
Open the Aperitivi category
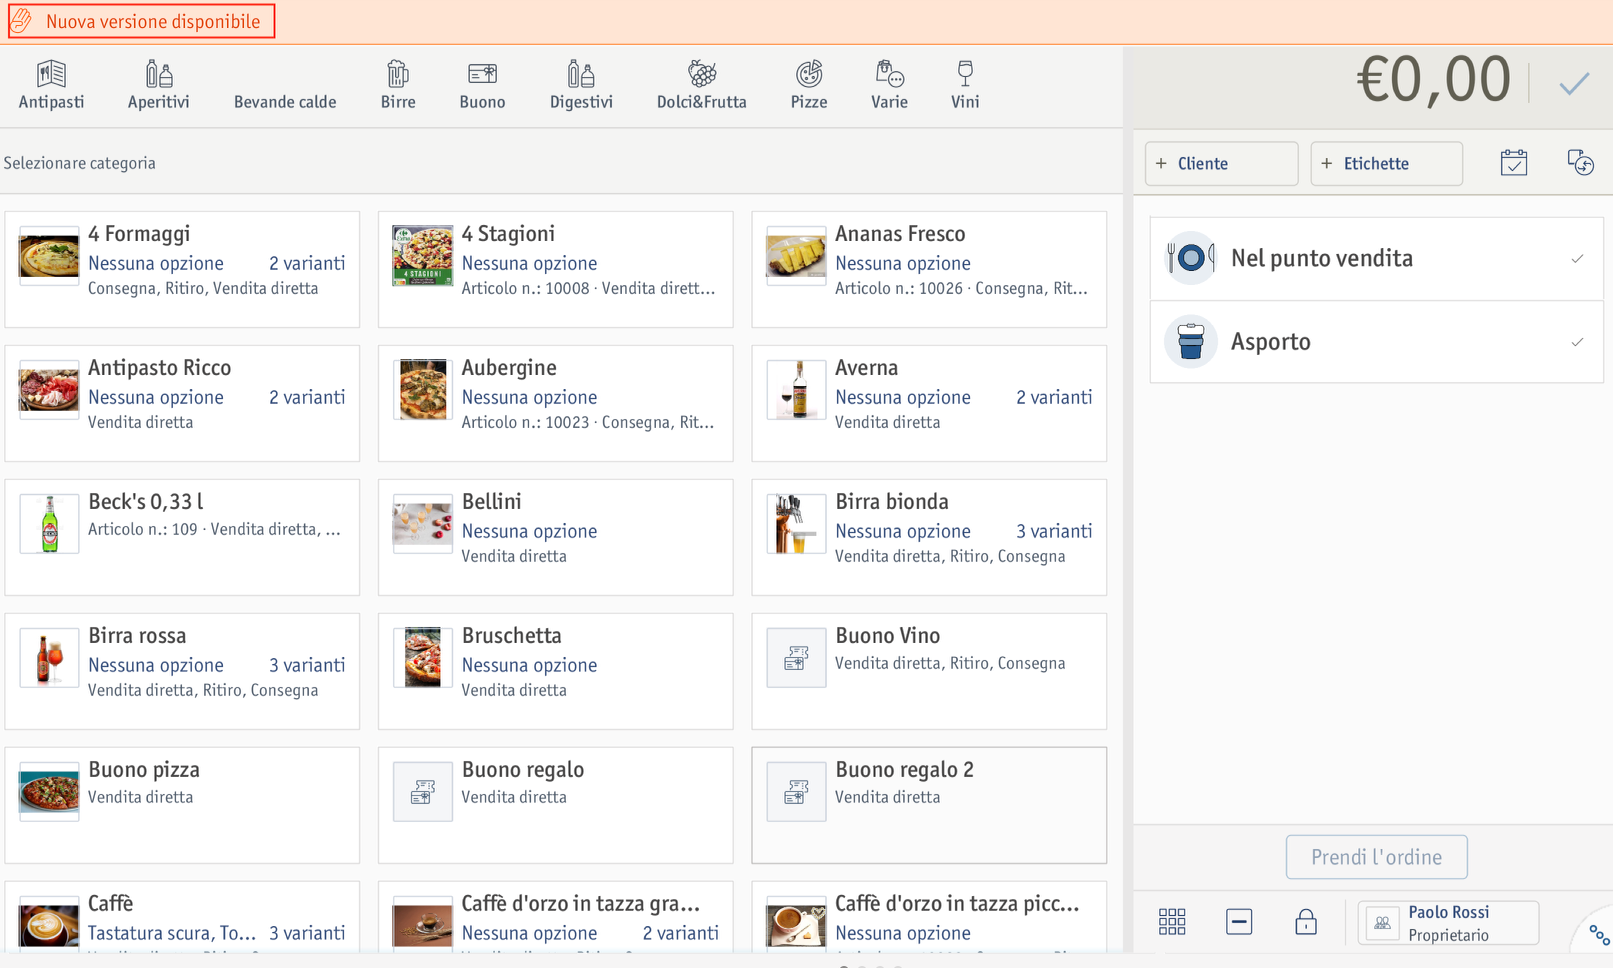158,85
